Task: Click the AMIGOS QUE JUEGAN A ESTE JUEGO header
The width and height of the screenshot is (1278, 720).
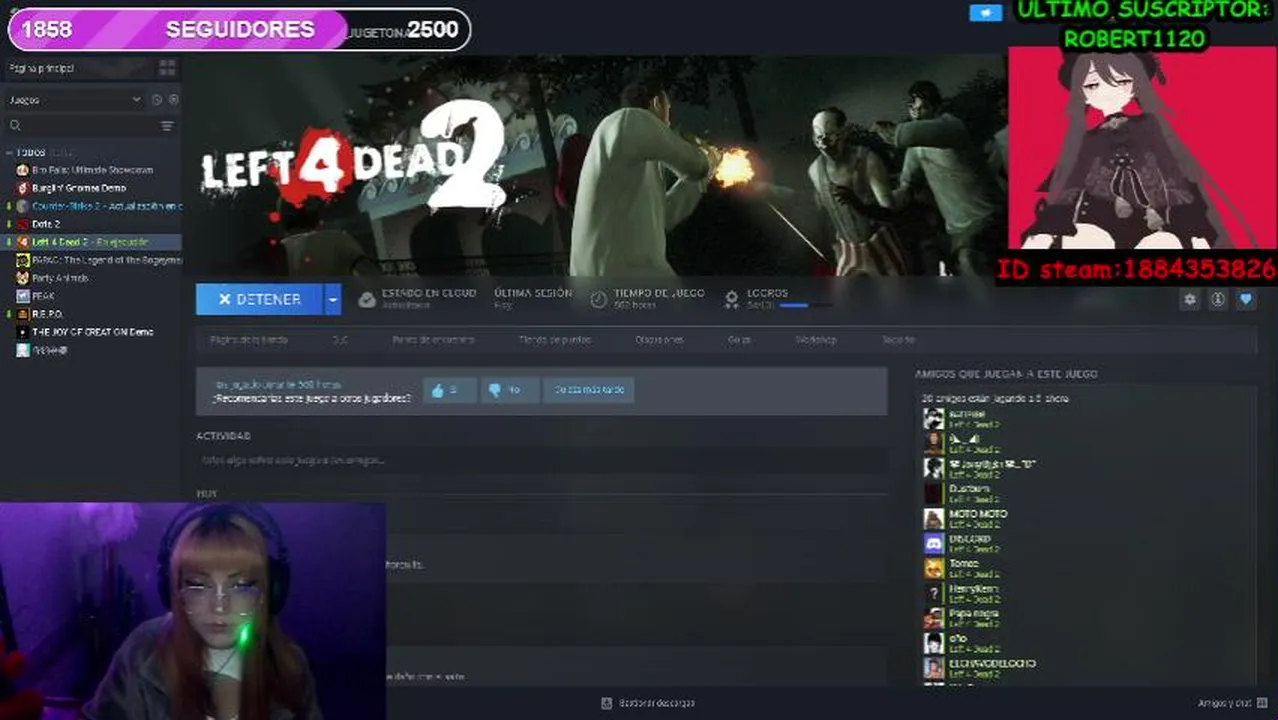Action: [1006, 374]
